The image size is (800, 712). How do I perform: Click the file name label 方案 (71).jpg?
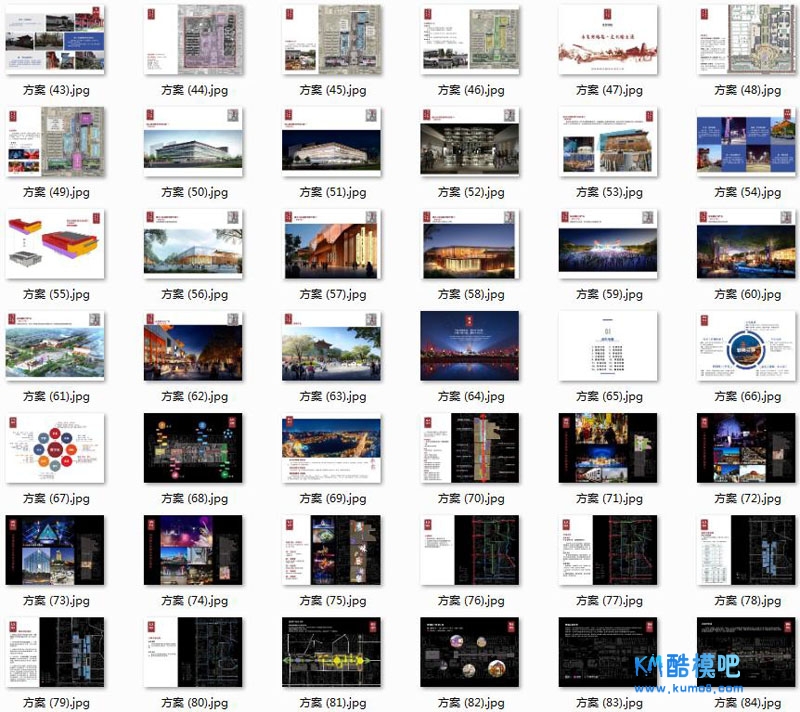coord(609,498)
